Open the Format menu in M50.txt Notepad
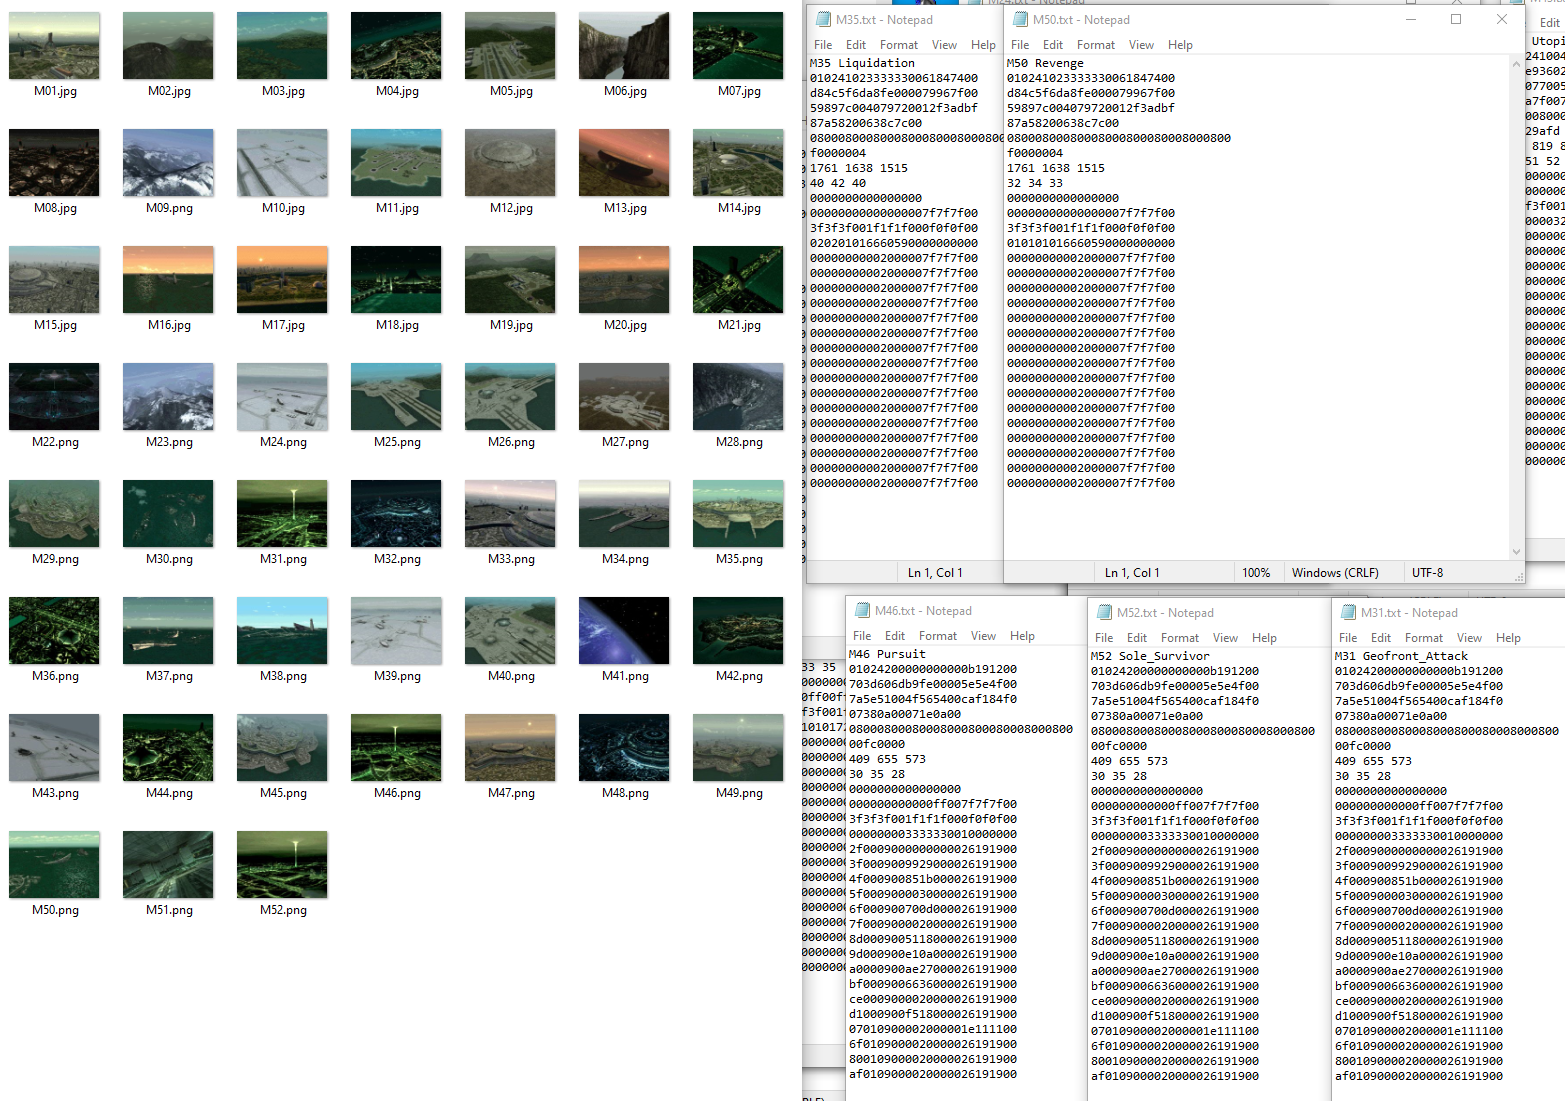This screenshot has height=1101, width=1565. pos(1095,45)
